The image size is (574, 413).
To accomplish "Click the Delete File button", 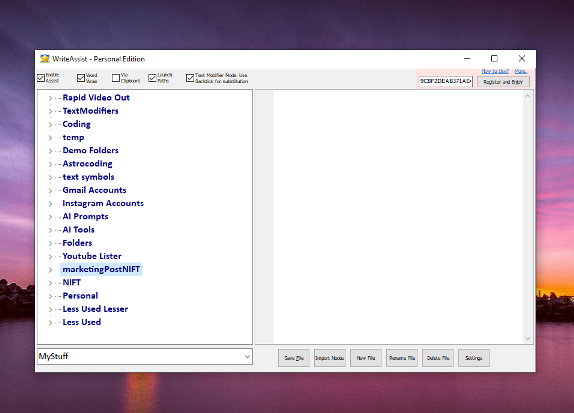I will coord(438,358).
